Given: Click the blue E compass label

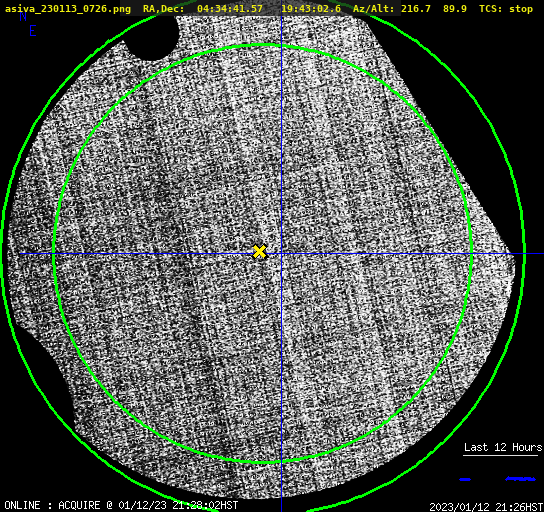Looking at the screenshot, I should [33, 31].
